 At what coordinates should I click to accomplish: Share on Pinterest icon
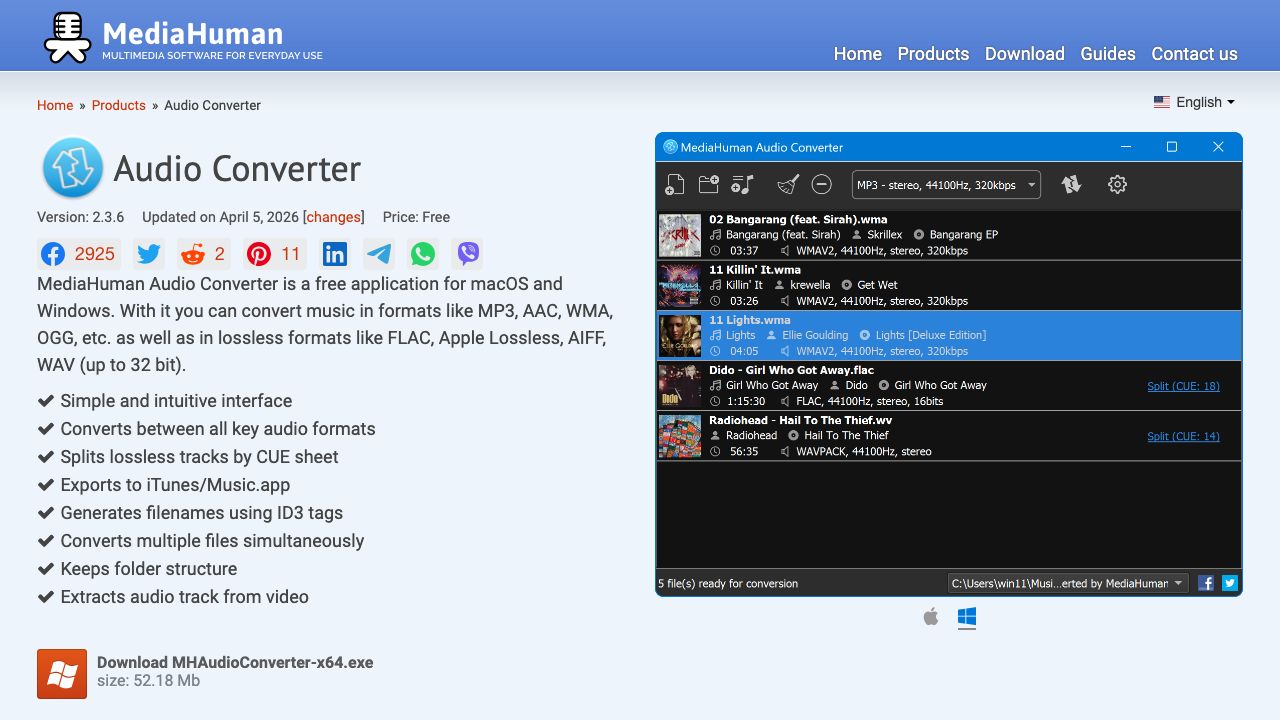coord(275,254)
